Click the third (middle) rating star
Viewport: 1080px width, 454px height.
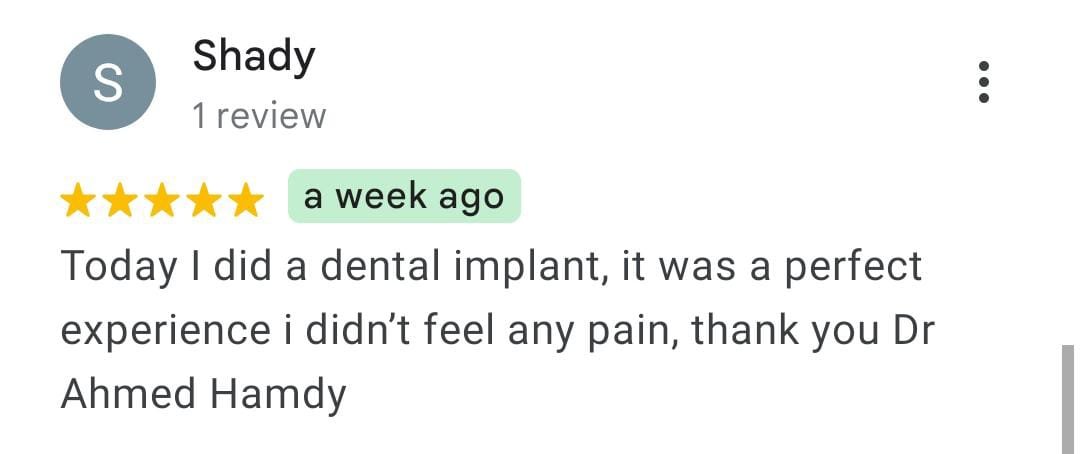pyautogui.click(x=162, y=201)
